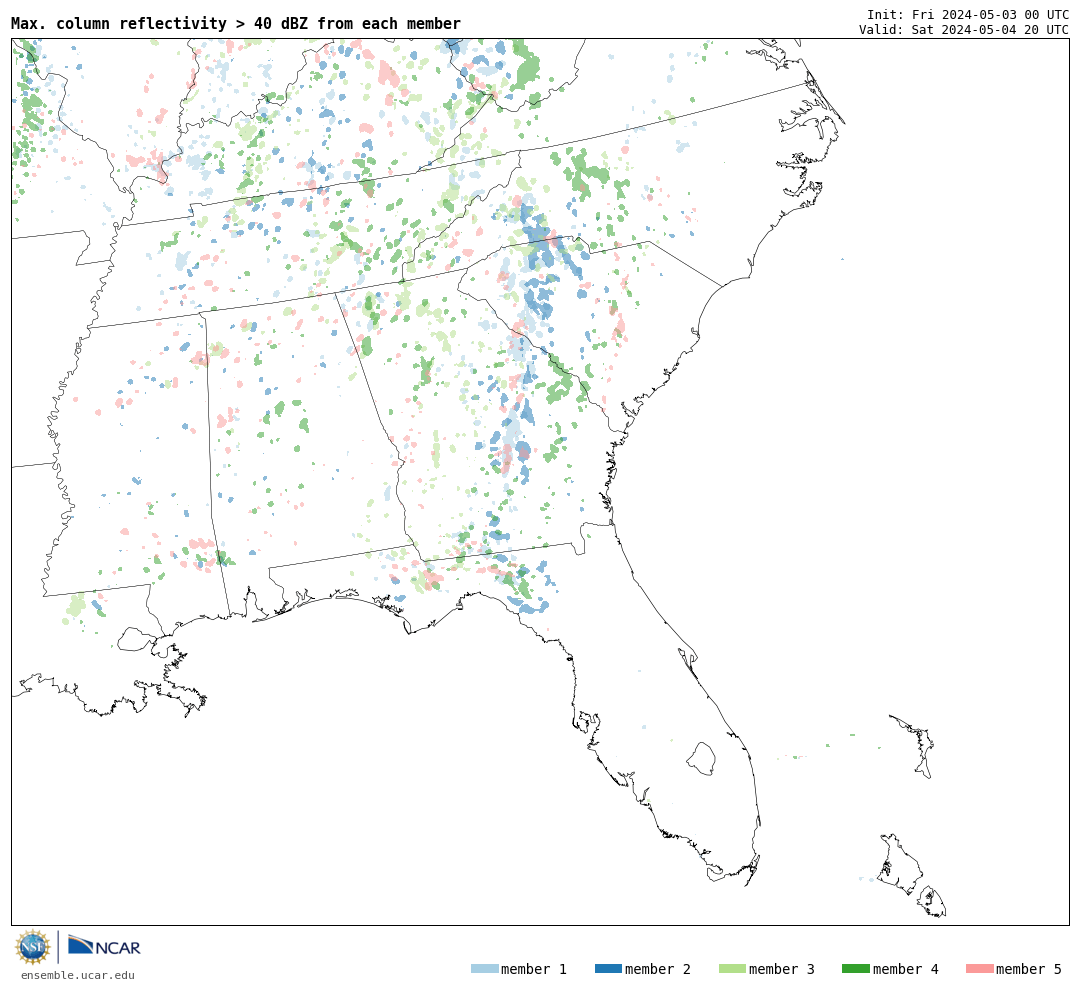Click the 'Init: Fri 2024-05-03 00 UTC' text
1080x988 pixels.
click(968, 14)
